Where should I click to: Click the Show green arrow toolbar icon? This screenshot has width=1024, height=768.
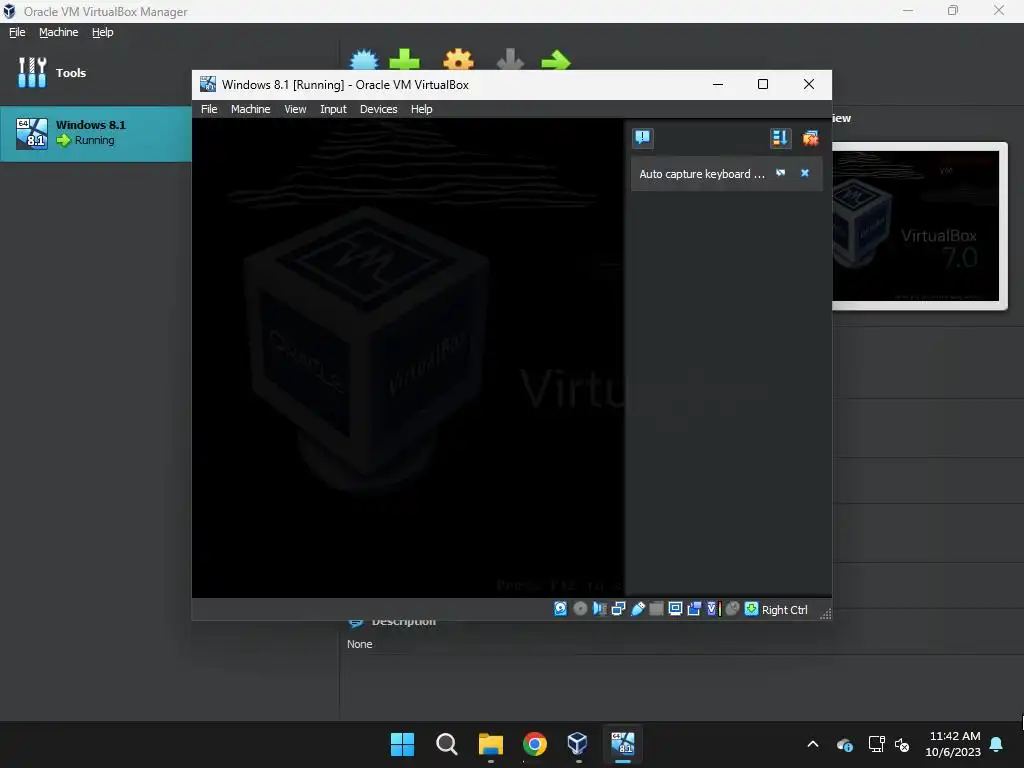click(x=556, y=60)
